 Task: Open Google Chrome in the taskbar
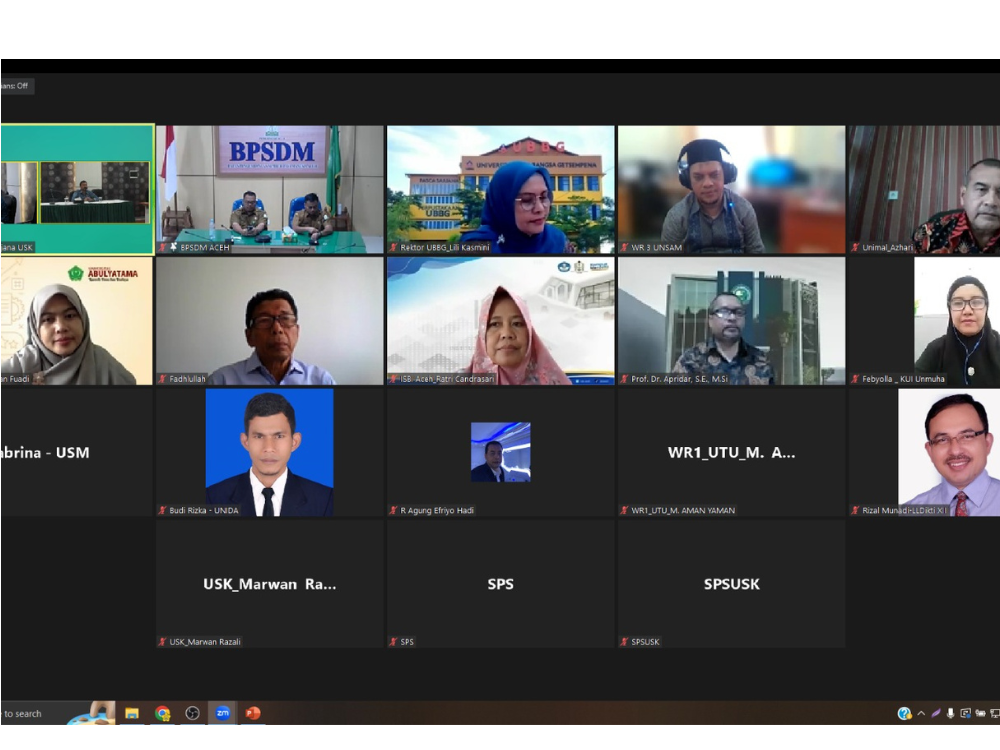coord(163,713)
